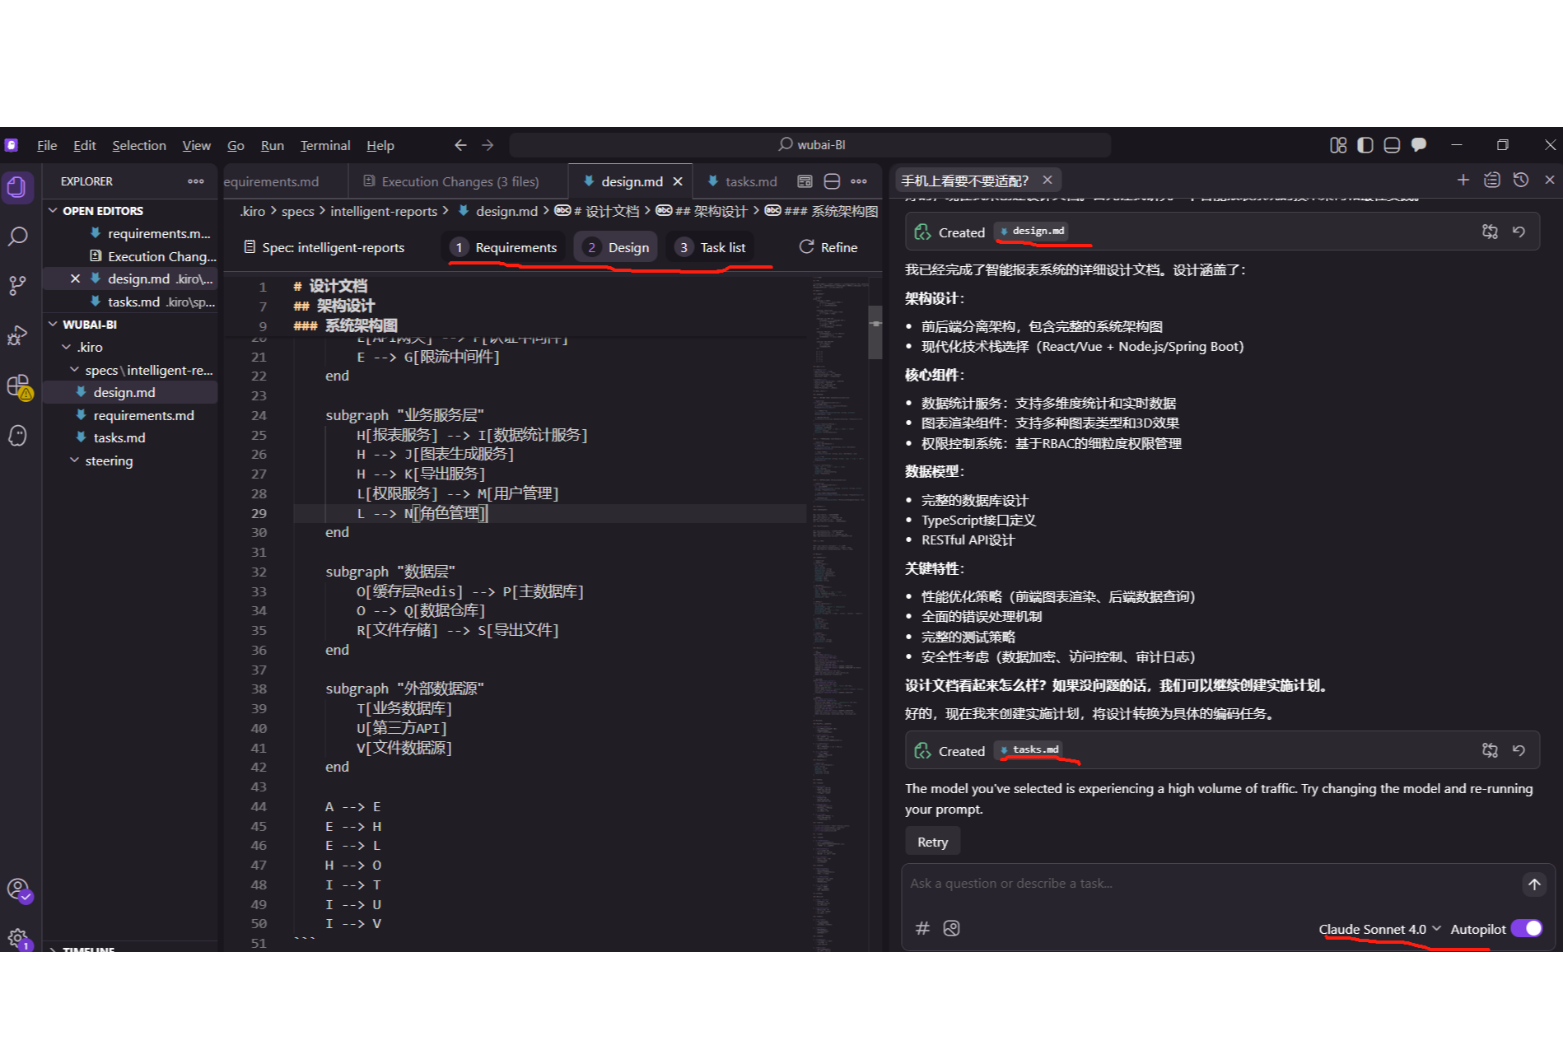Open the design.md link in chat
Screen dimensions: 1568x1045
click(x=1032, y=231)
